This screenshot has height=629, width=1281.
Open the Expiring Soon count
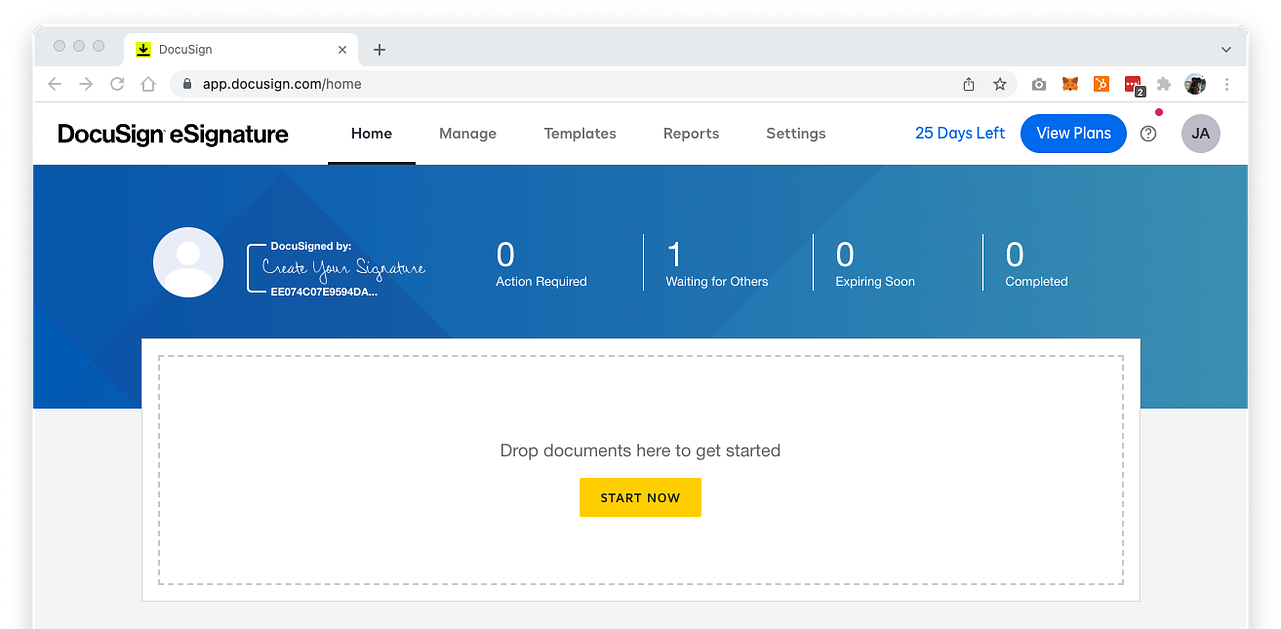[875, 264]
